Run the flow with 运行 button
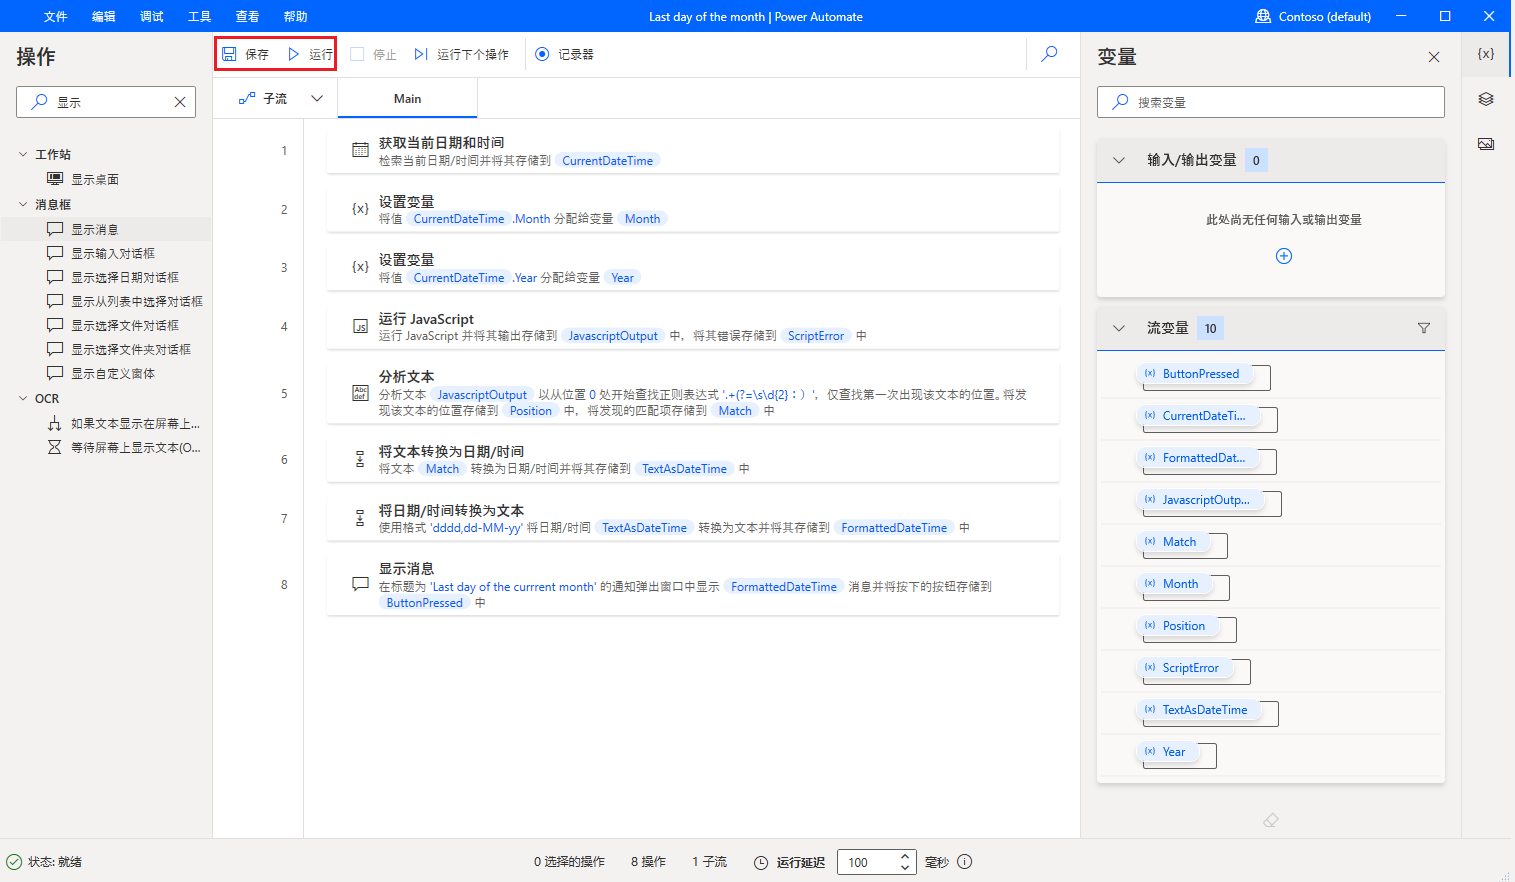 [x=310, y=54]
